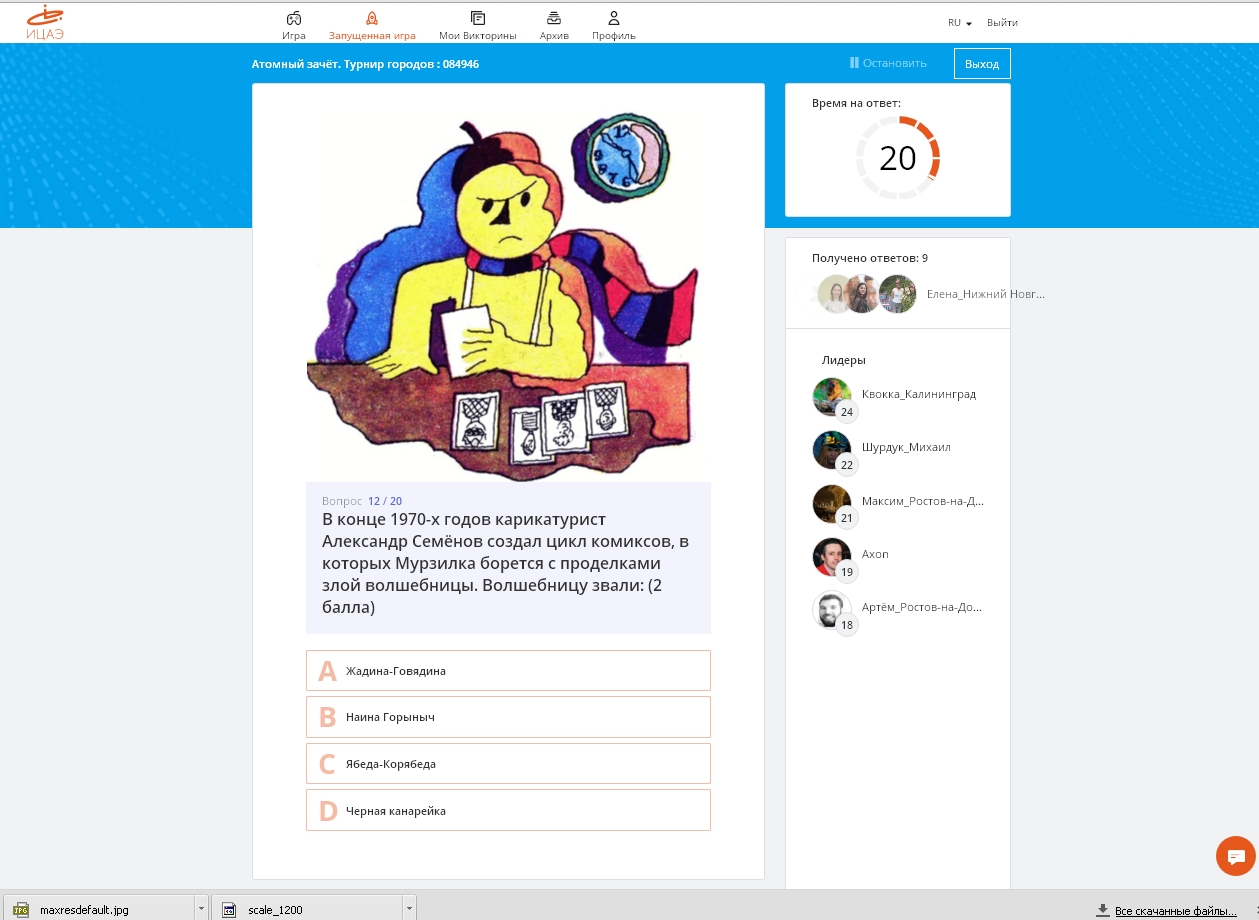Click the score badge 24

tap(847, 412)
